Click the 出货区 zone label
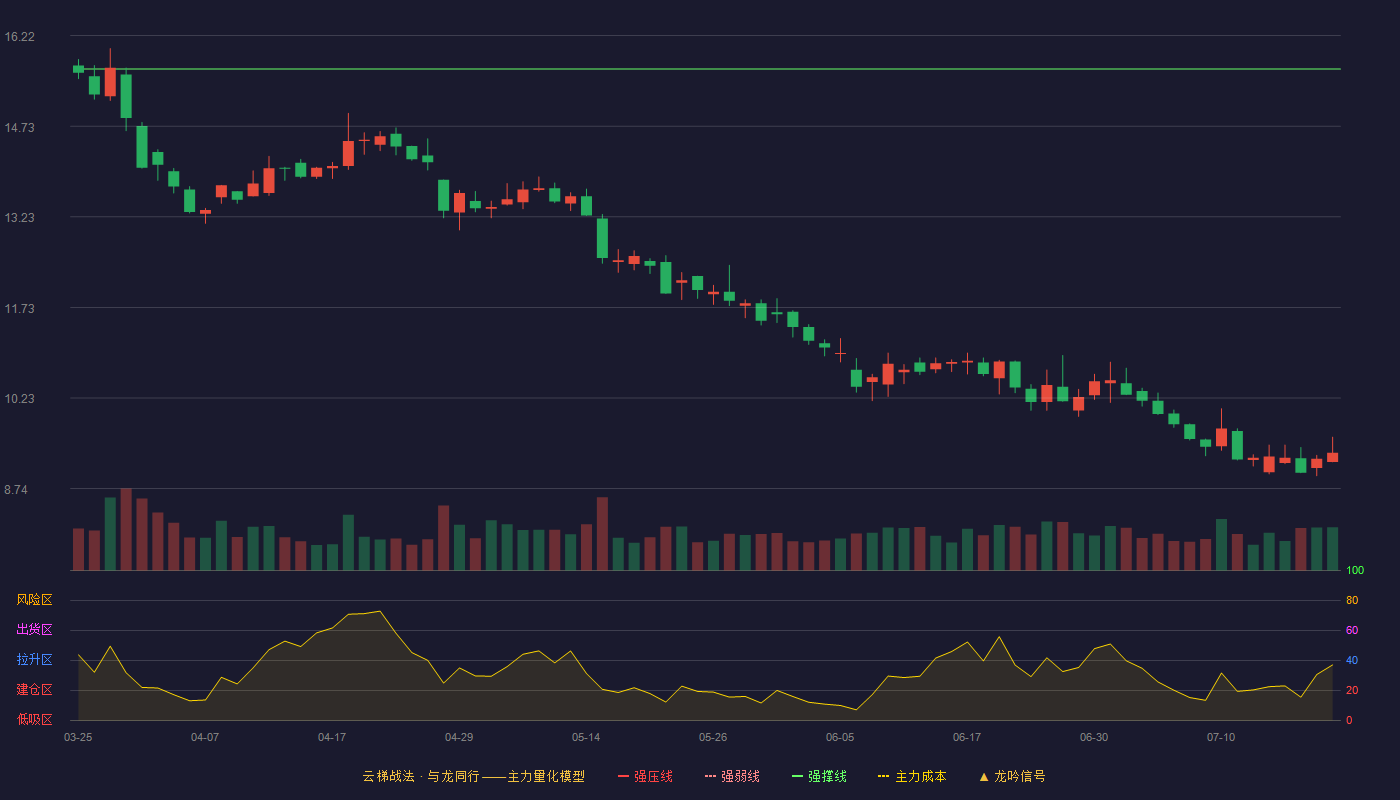1400x800 pixels. pyautogui.click(x=34, y=630)
